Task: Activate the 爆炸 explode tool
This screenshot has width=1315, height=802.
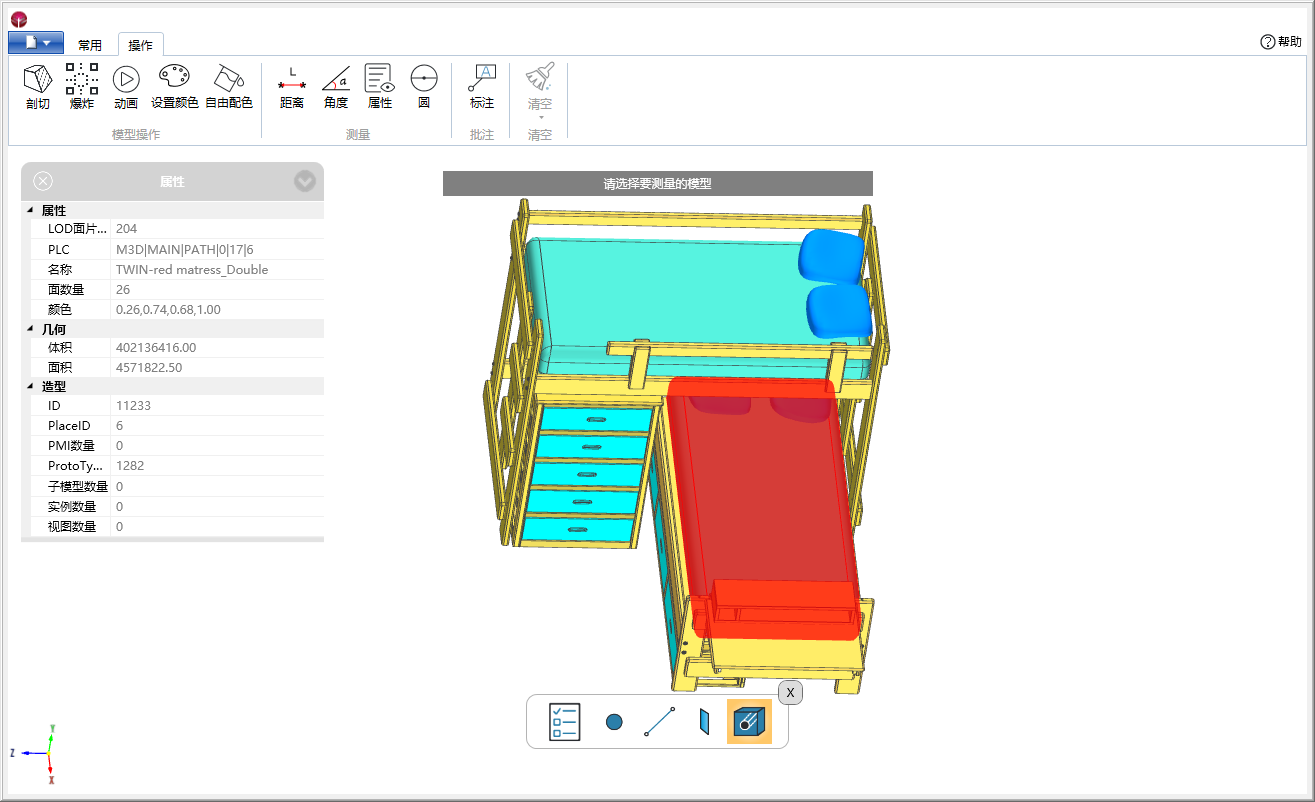Action: point(82,87)
